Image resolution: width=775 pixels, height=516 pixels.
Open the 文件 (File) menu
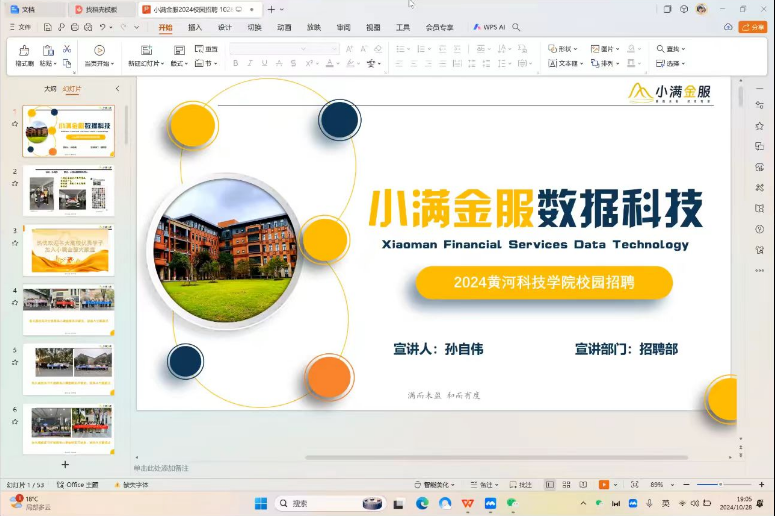click(21, 27)
